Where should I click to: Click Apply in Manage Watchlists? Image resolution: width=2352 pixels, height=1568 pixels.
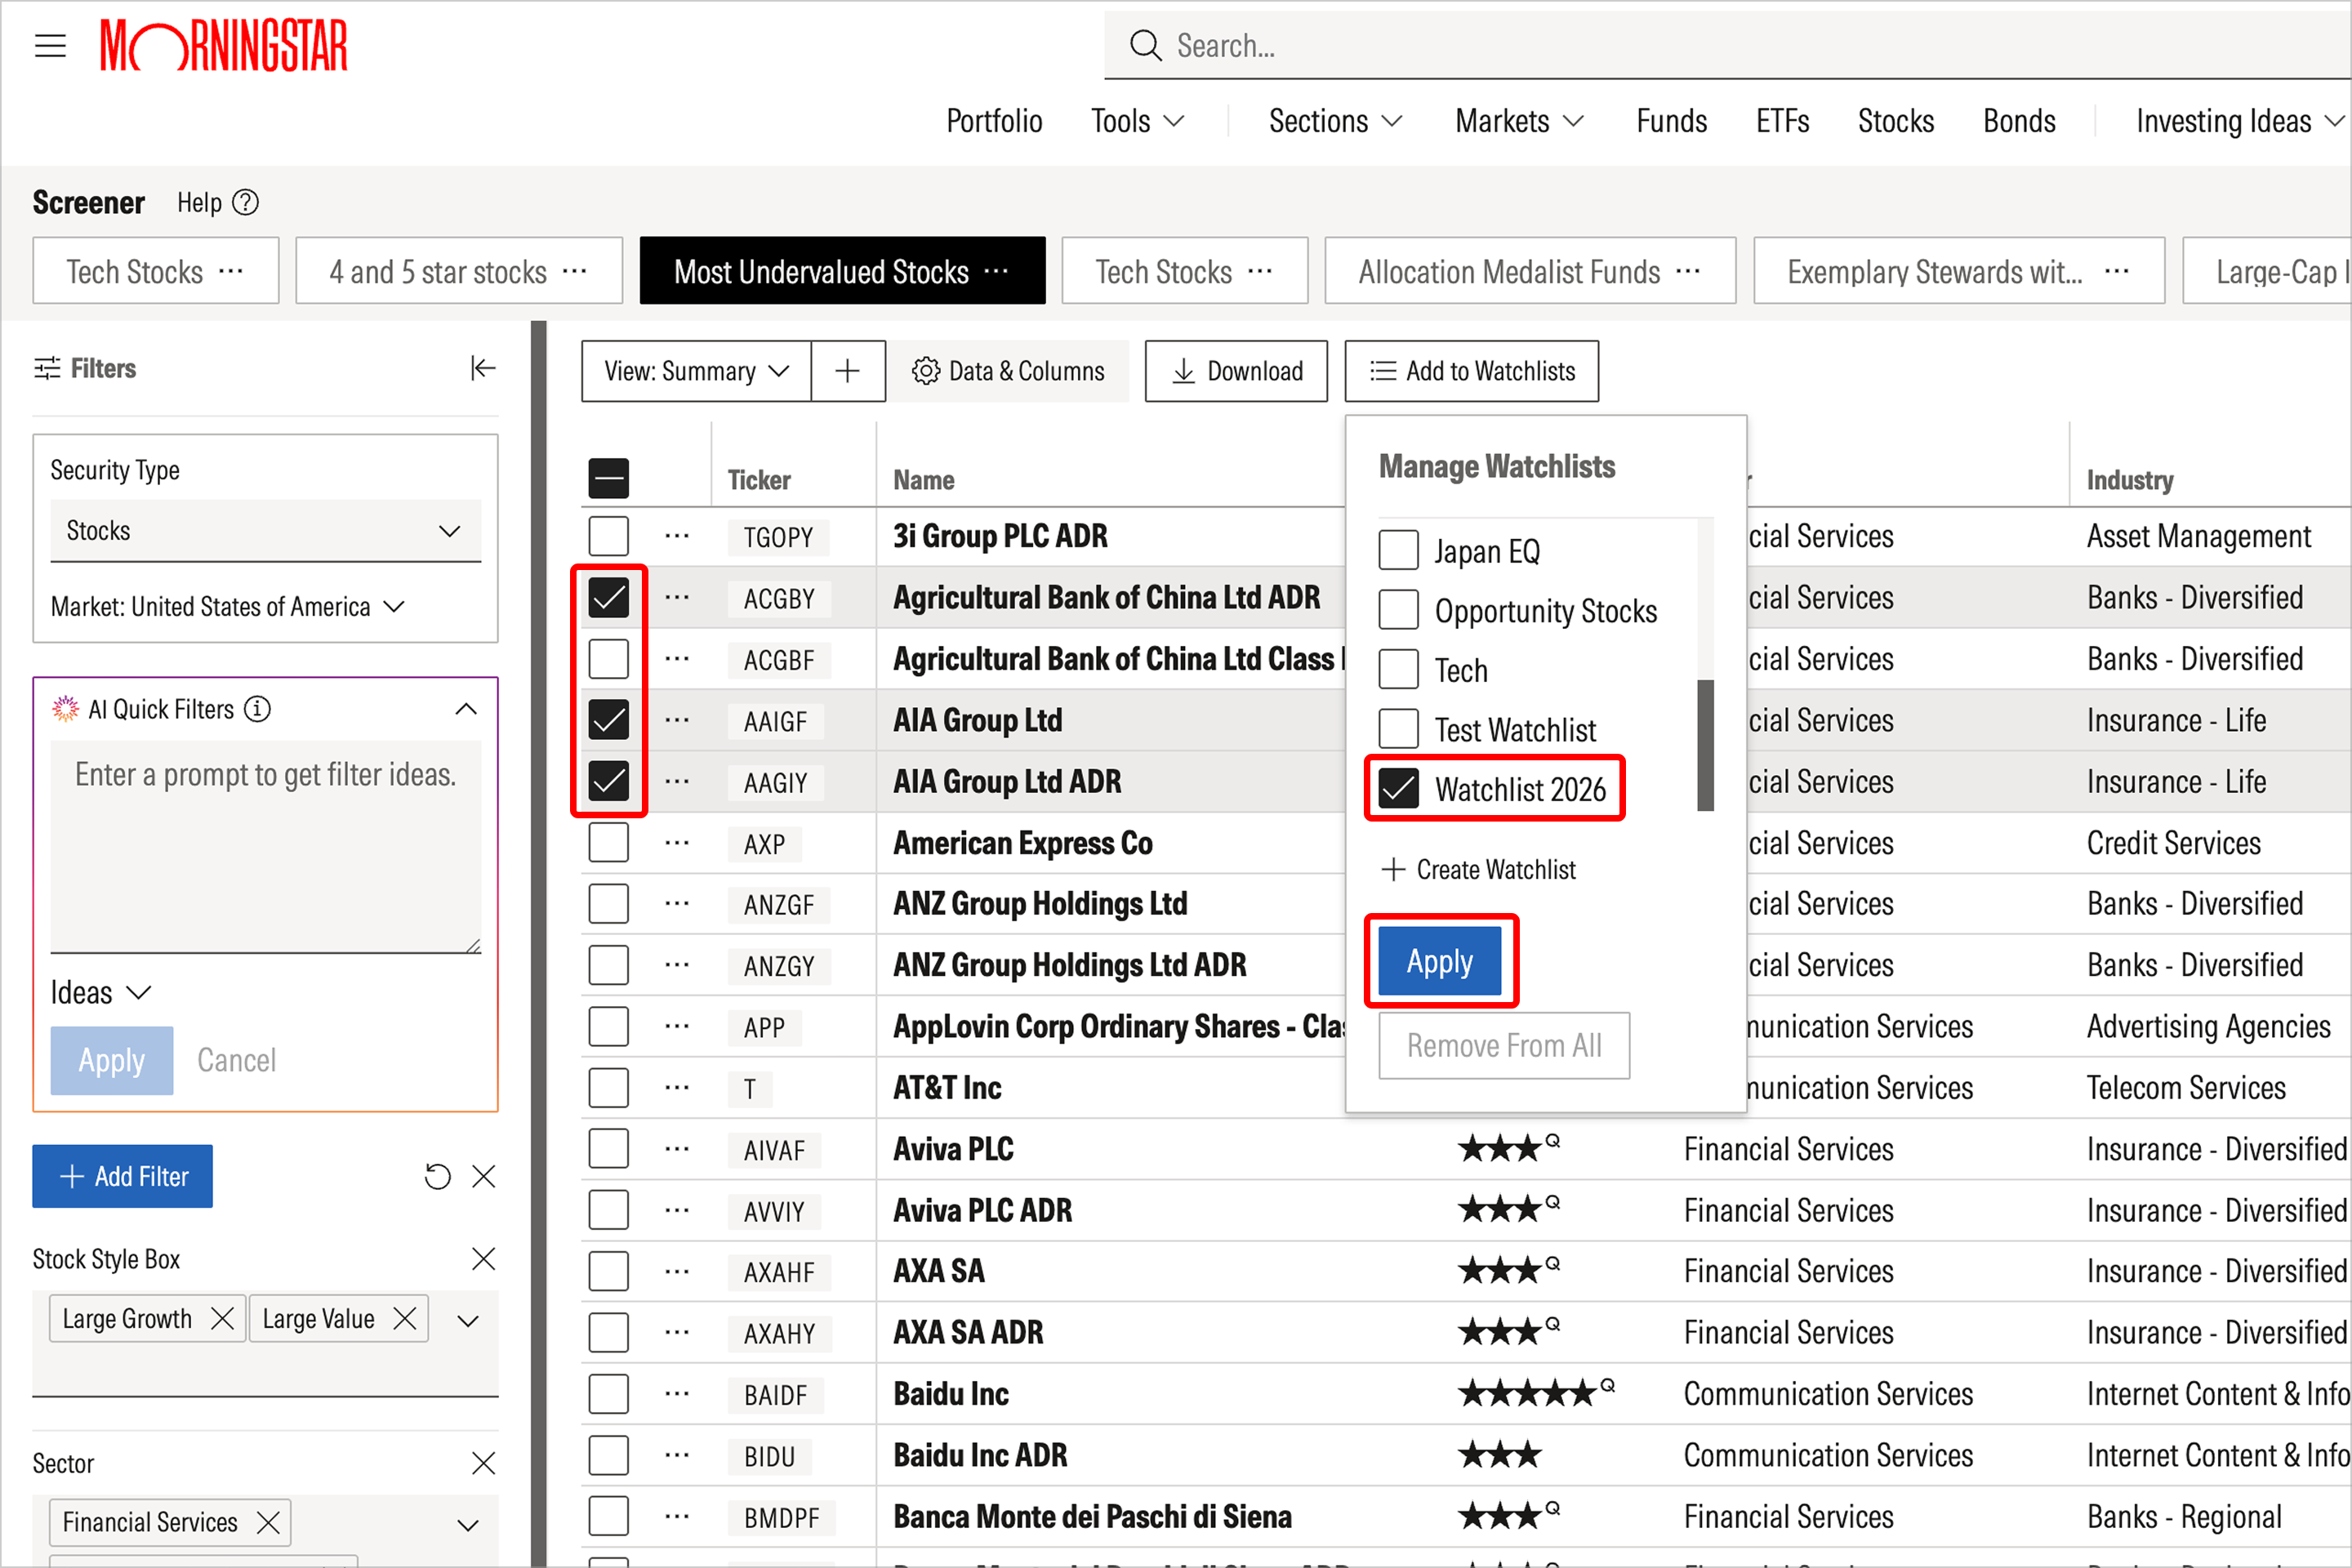1440,961
